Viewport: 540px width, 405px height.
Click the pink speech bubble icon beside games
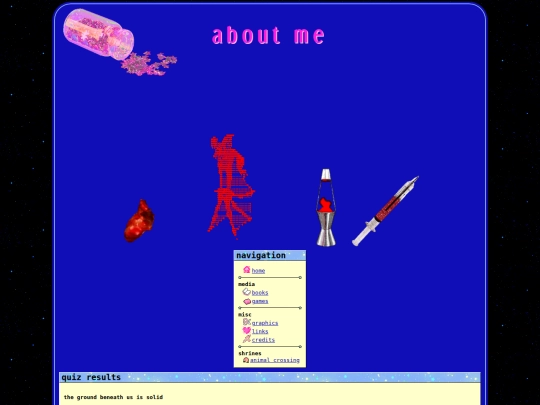(x=247, y=301)
